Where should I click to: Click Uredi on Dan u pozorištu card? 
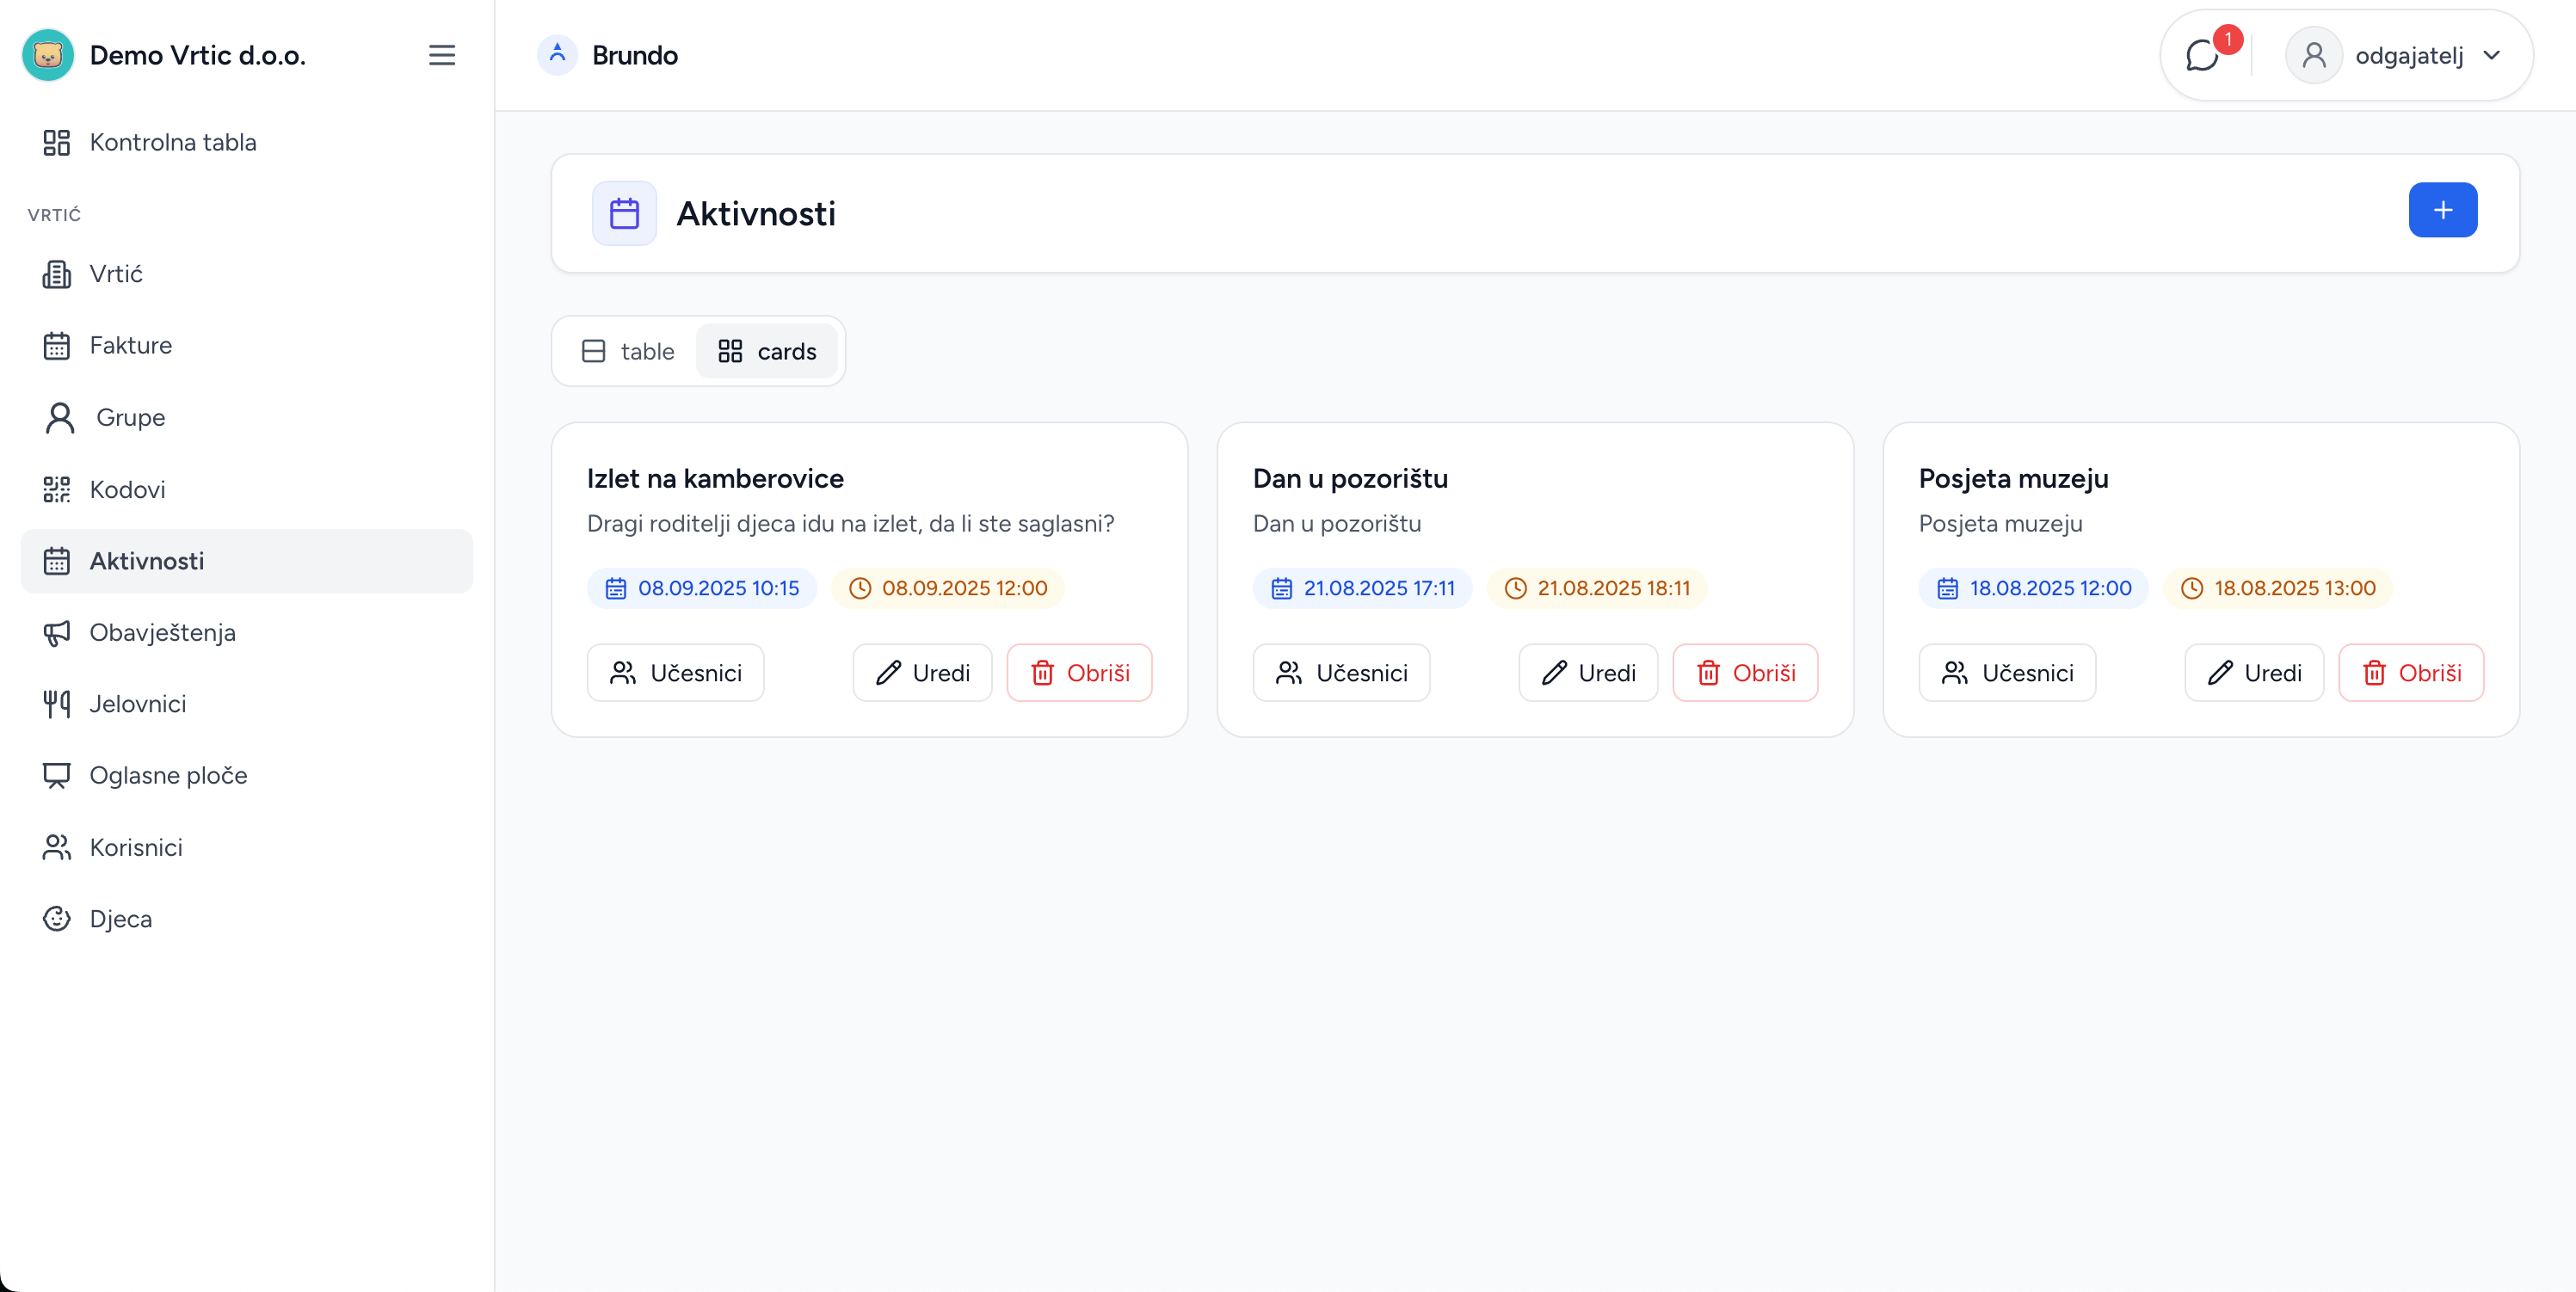1588,673
